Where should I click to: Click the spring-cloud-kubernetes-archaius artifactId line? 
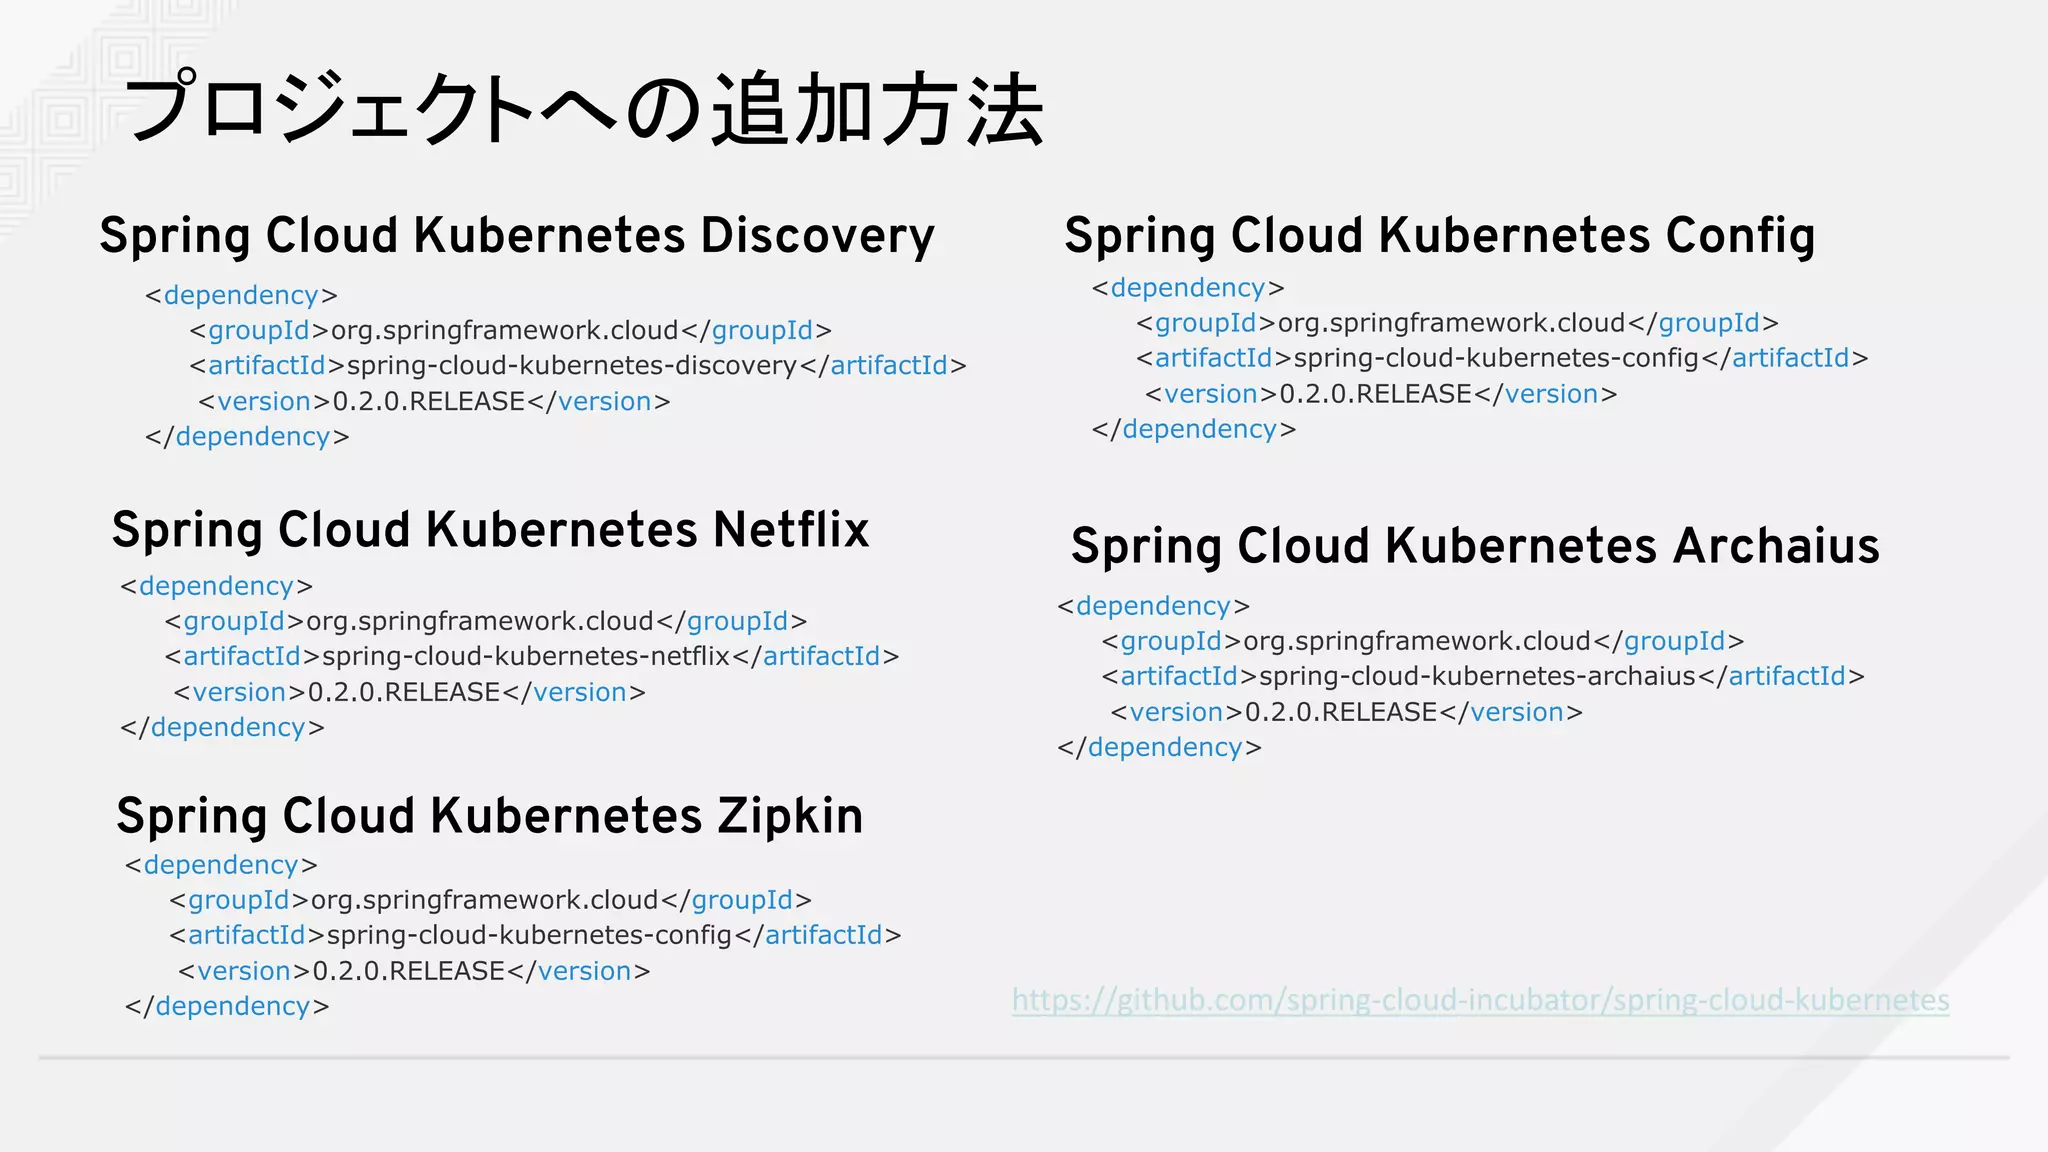(x=1483, y=677)
